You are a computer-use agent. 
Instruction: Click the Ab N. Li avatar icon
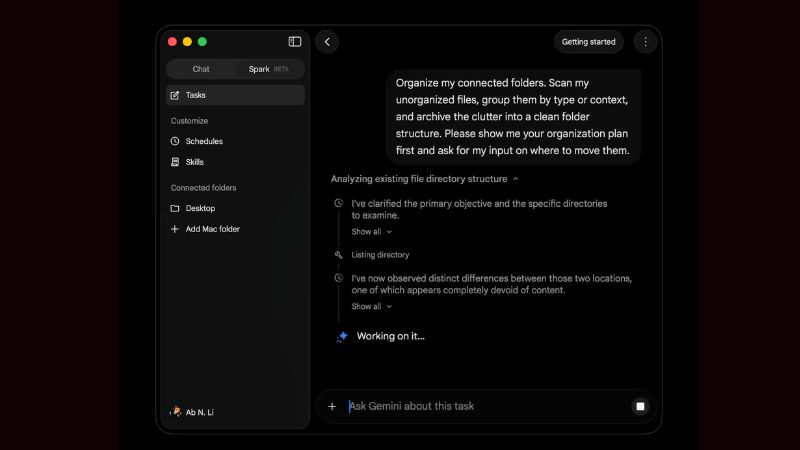pyautogui.click(x=176, y=411)
